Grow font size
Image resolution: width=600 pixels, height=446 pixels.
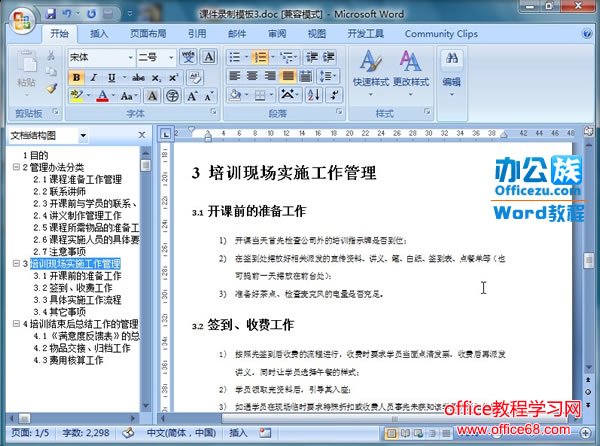pos(192,96)
